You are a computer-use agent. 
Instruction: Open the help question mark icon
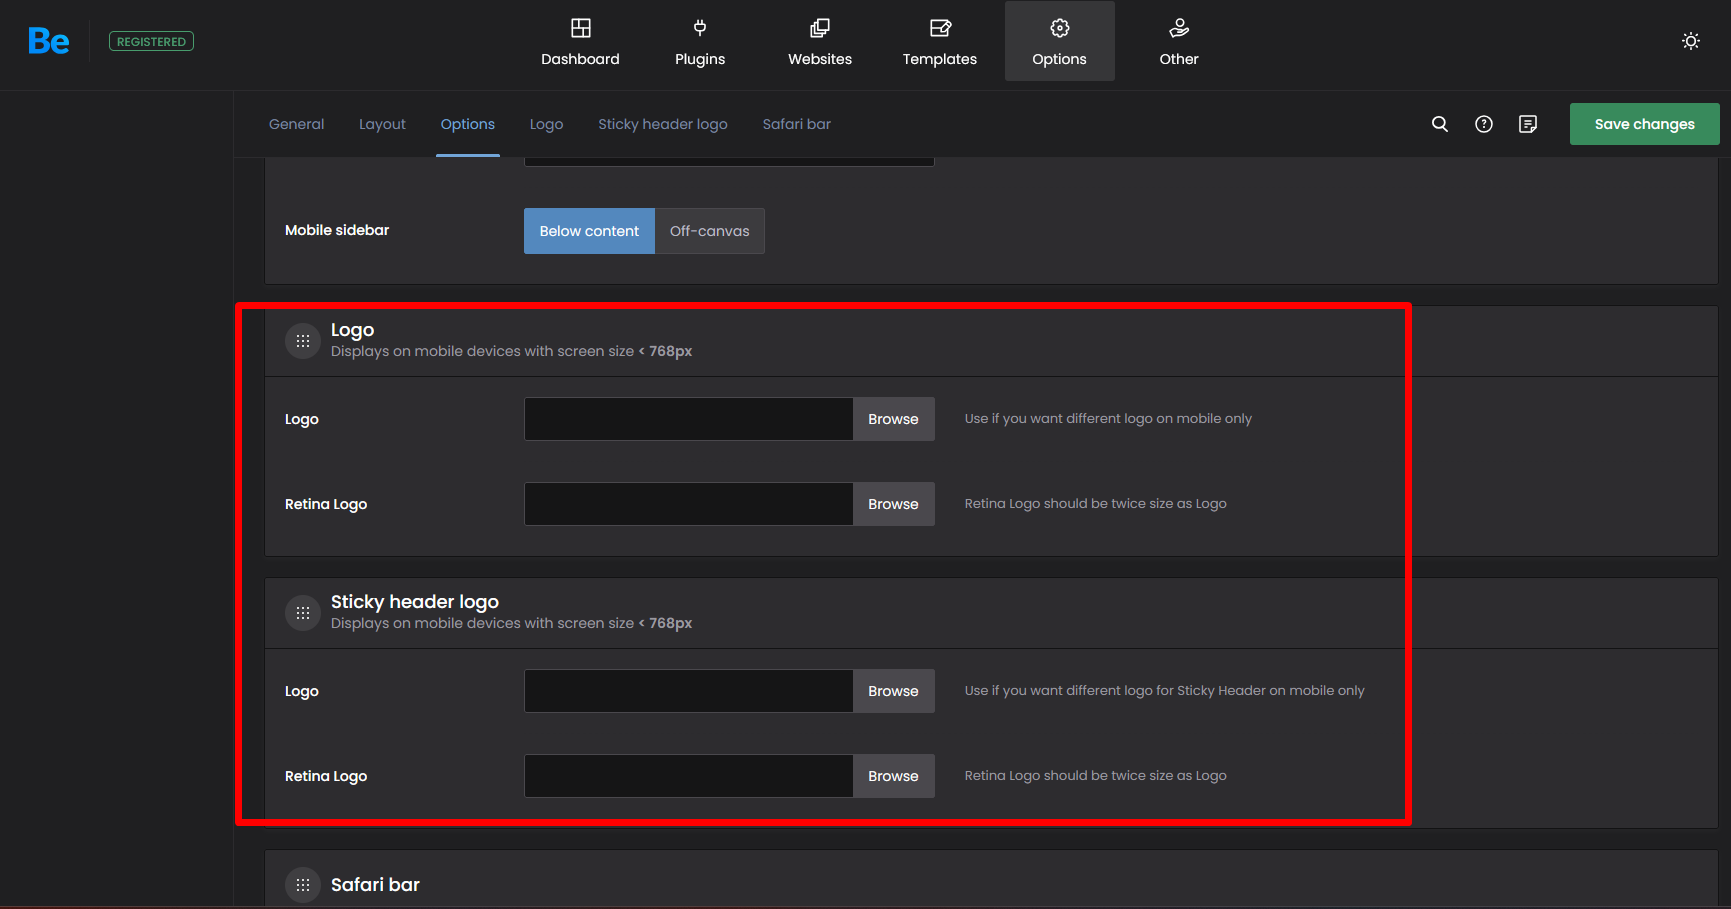point(1484,124)
